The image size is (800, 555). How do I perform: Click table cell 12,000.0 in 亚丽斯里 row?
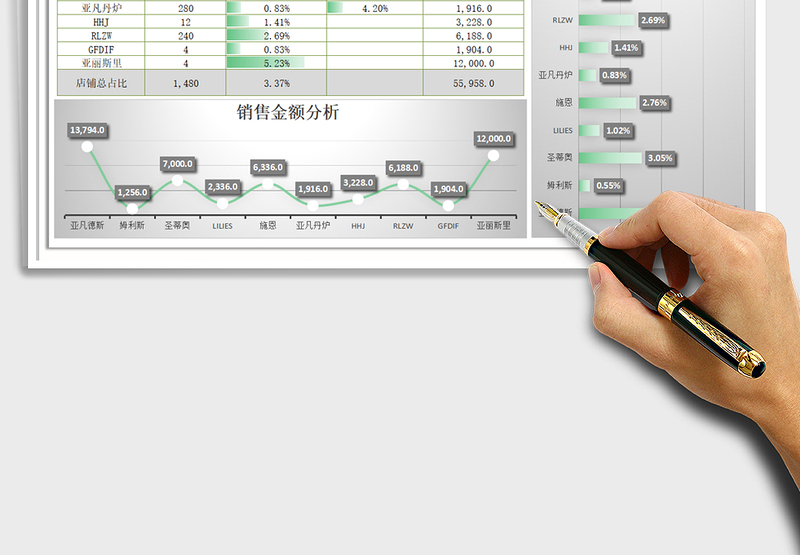click(473, 63)
